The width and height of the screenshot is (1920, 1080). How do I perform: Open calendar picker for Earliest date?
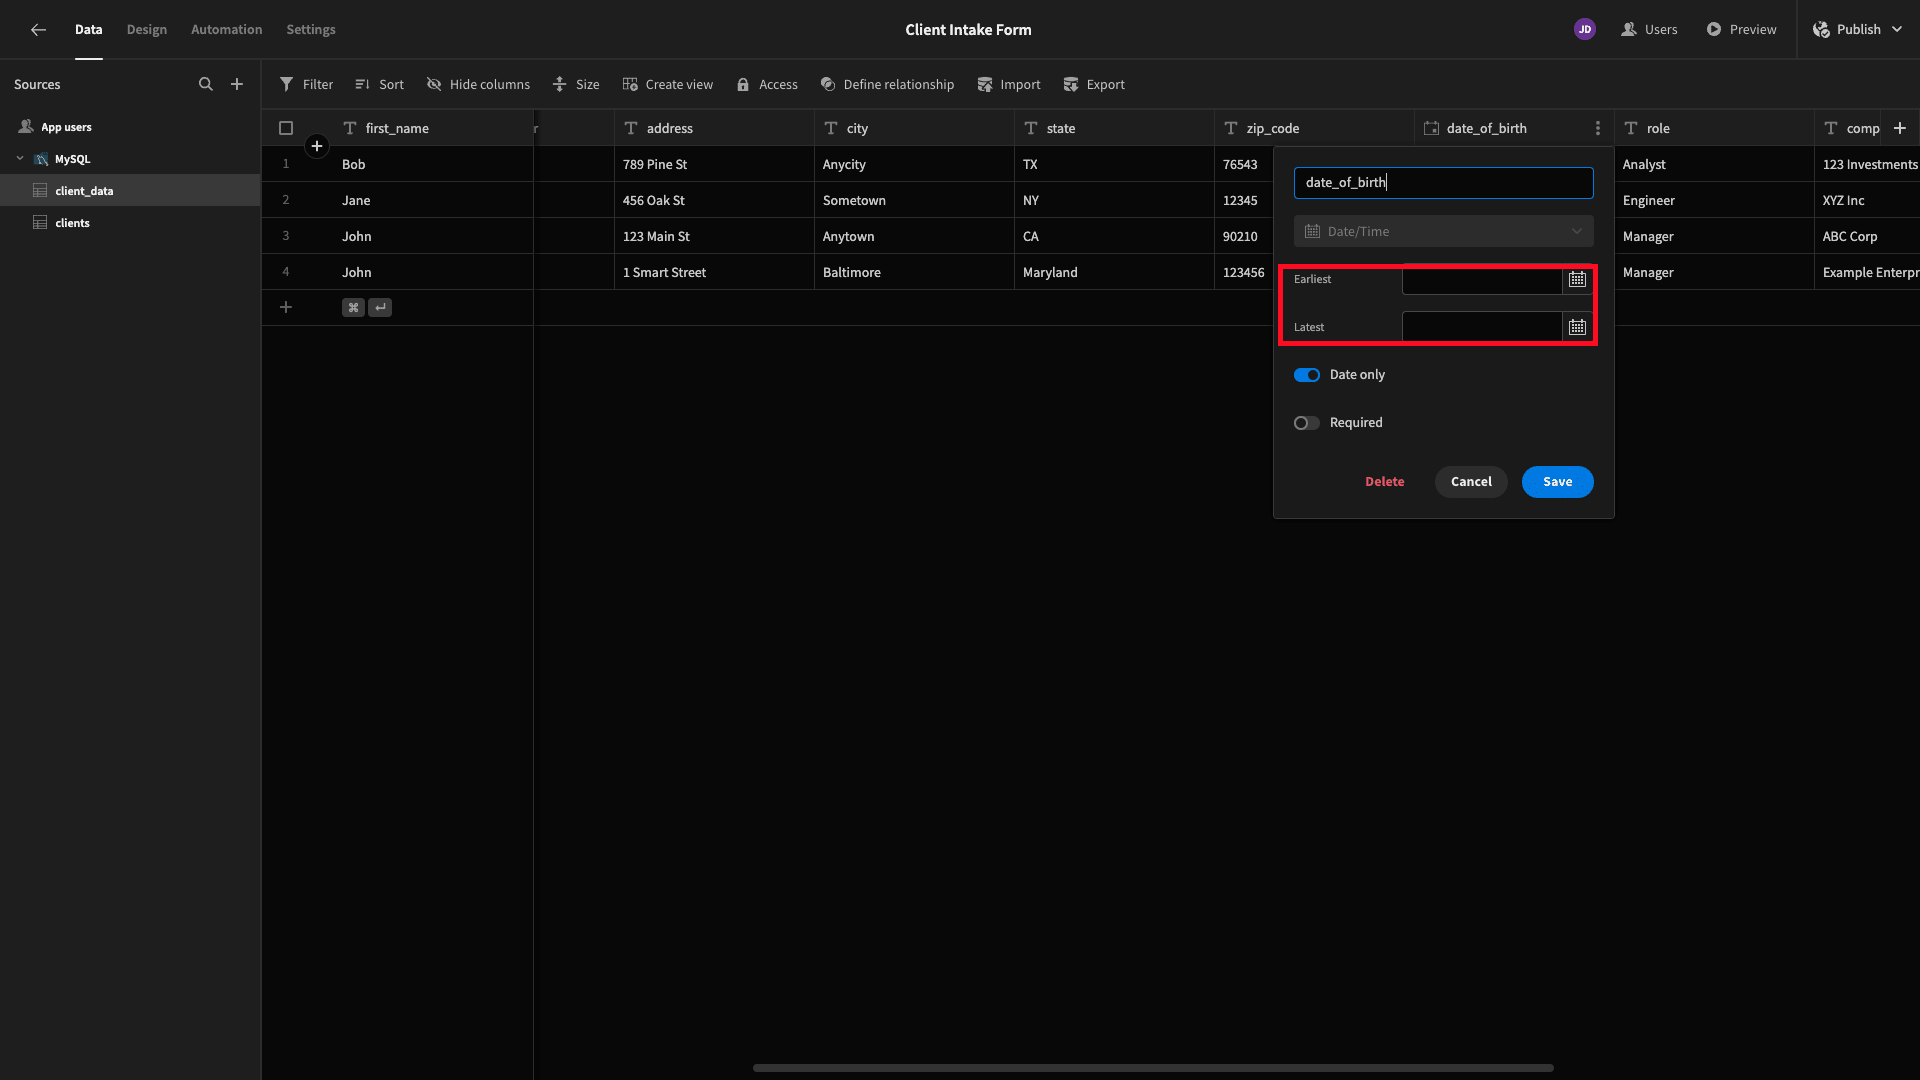(x=1577, y=279)
